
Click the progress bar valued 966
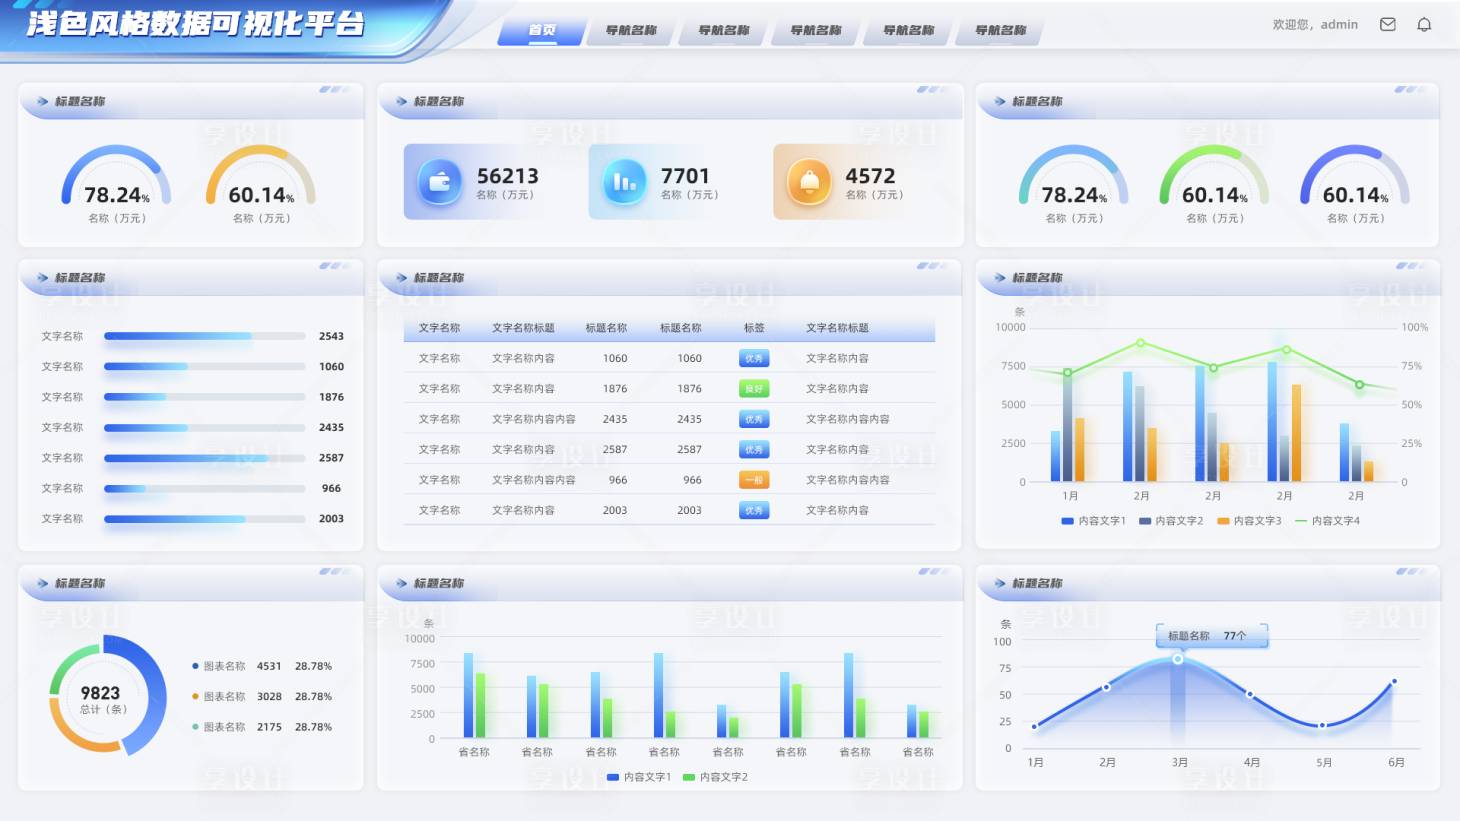205,488
